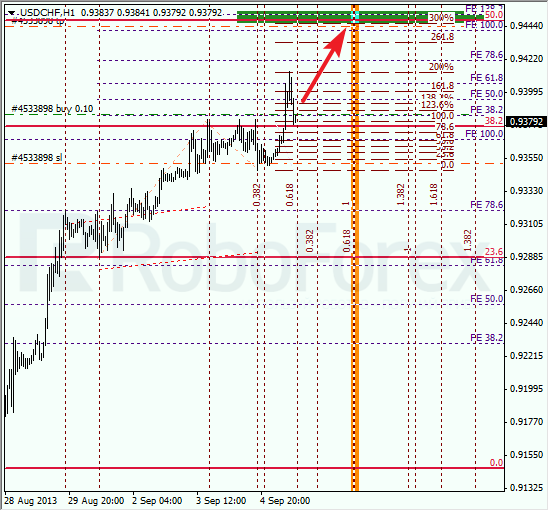
Task: Click the small triangle beside USDCHF,H1 title
Action: click(11, 13)
